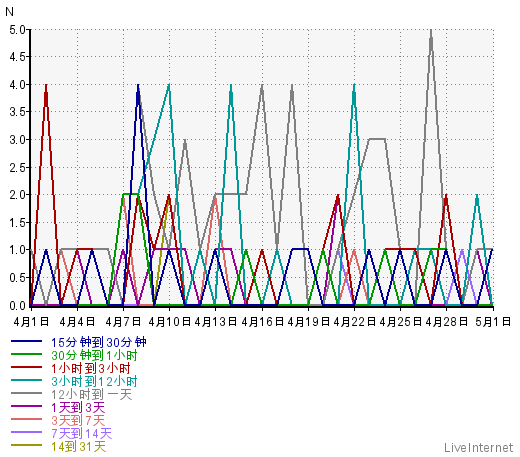Click the green 30分钟到1小时 legend line
520x457 pixels.
(26, 354)
